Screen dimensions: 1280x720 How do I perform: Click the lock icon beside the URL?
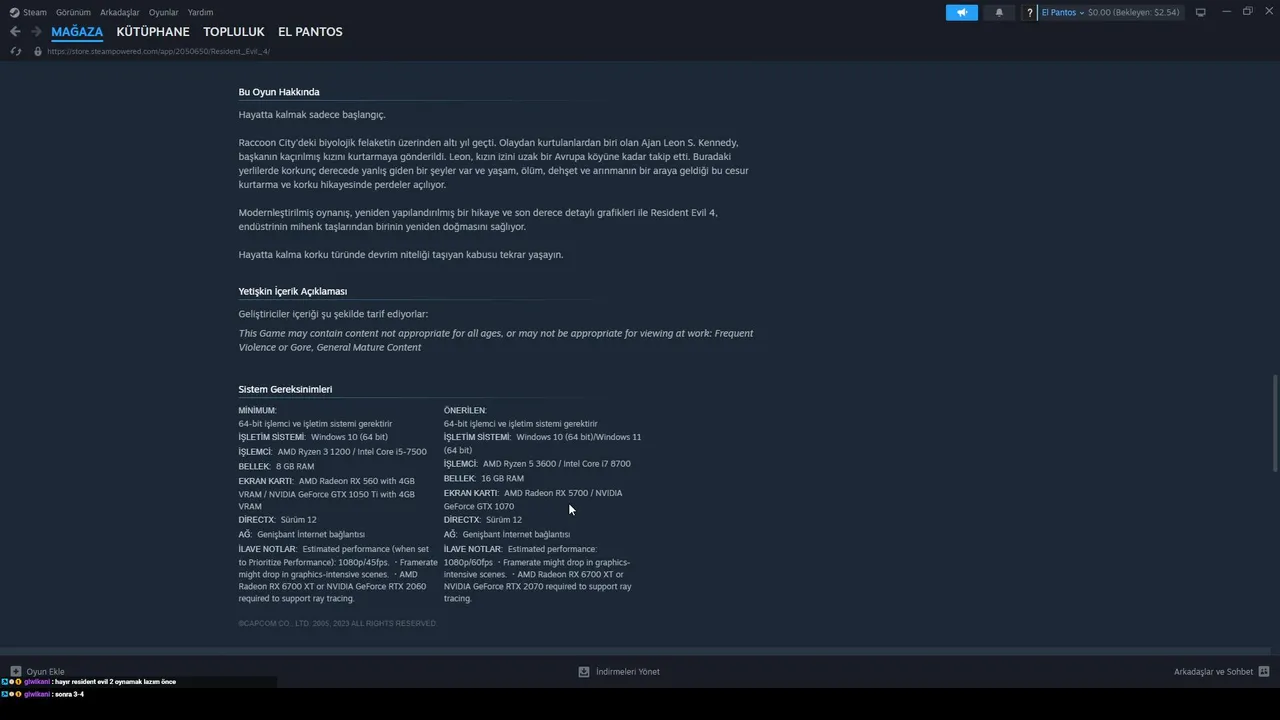point(38,51)
